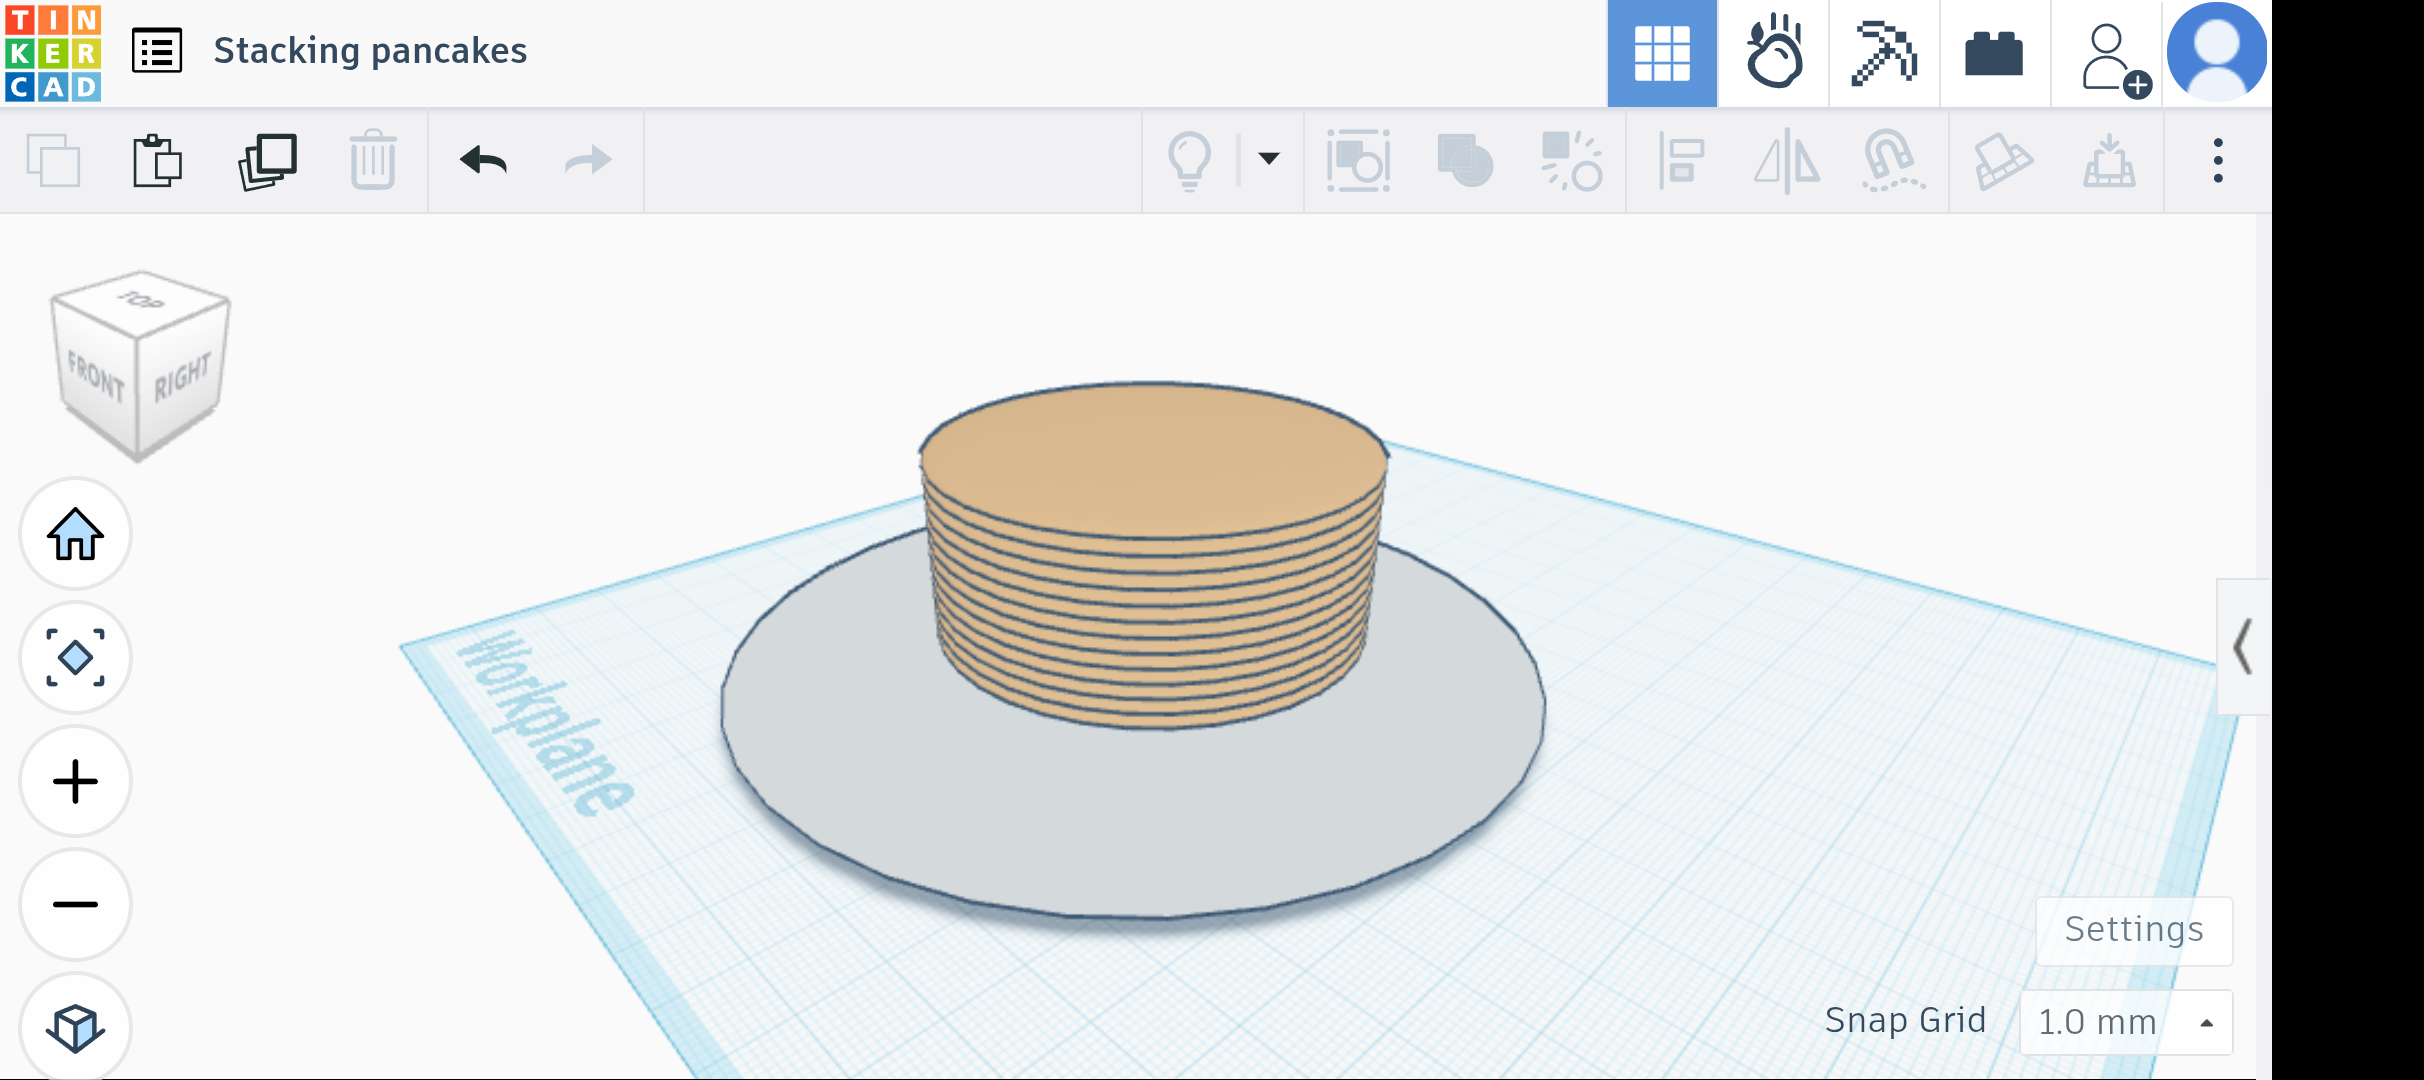Viewport: 2424px width, 1080px height.
Task: Reset to Home view
Action: pyautogui.click(x=75, y=534)
